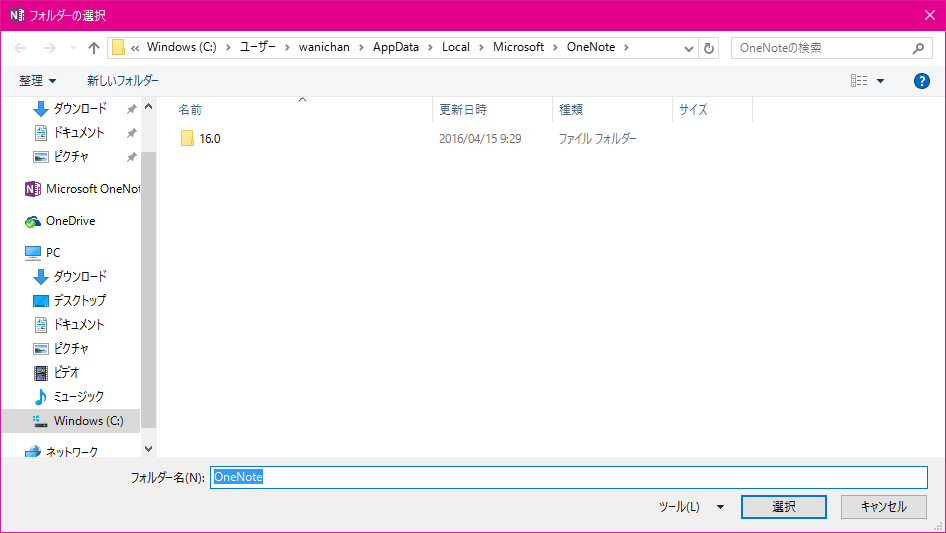Screen dimensions: 946x533
Task: Click date 2016/04/15 9:29 cell
Action: [x=480, y=139]
